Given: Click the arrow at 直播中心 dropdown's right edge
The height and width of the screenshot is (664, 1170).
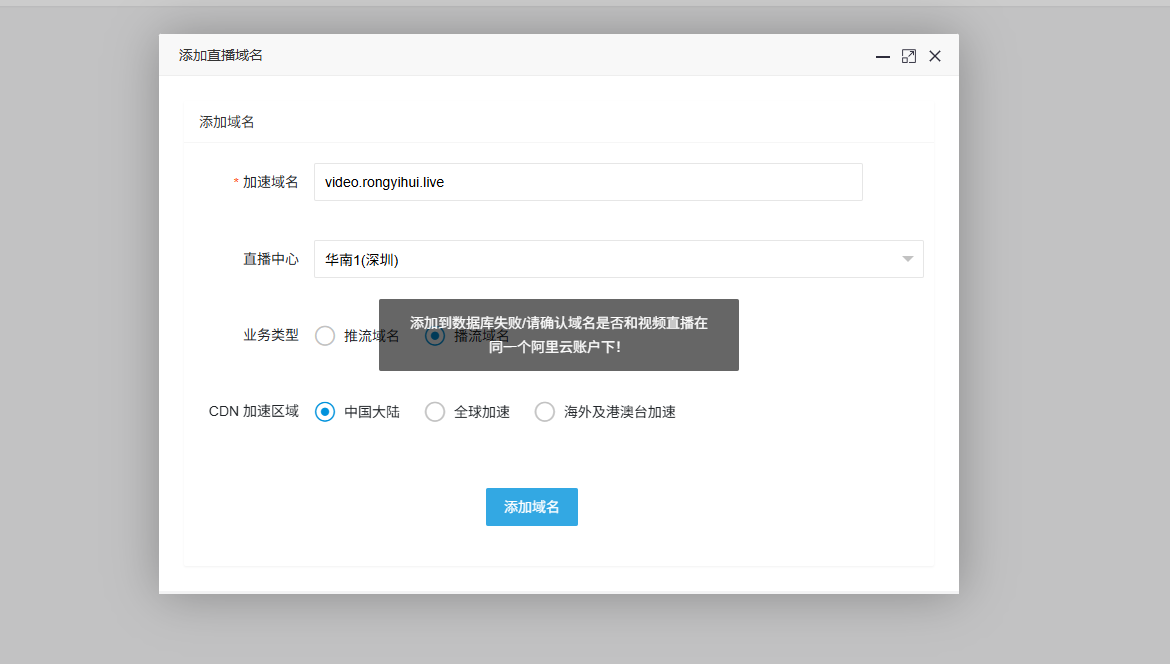Looking at the screenshot, I should click(x=908, y=259).
